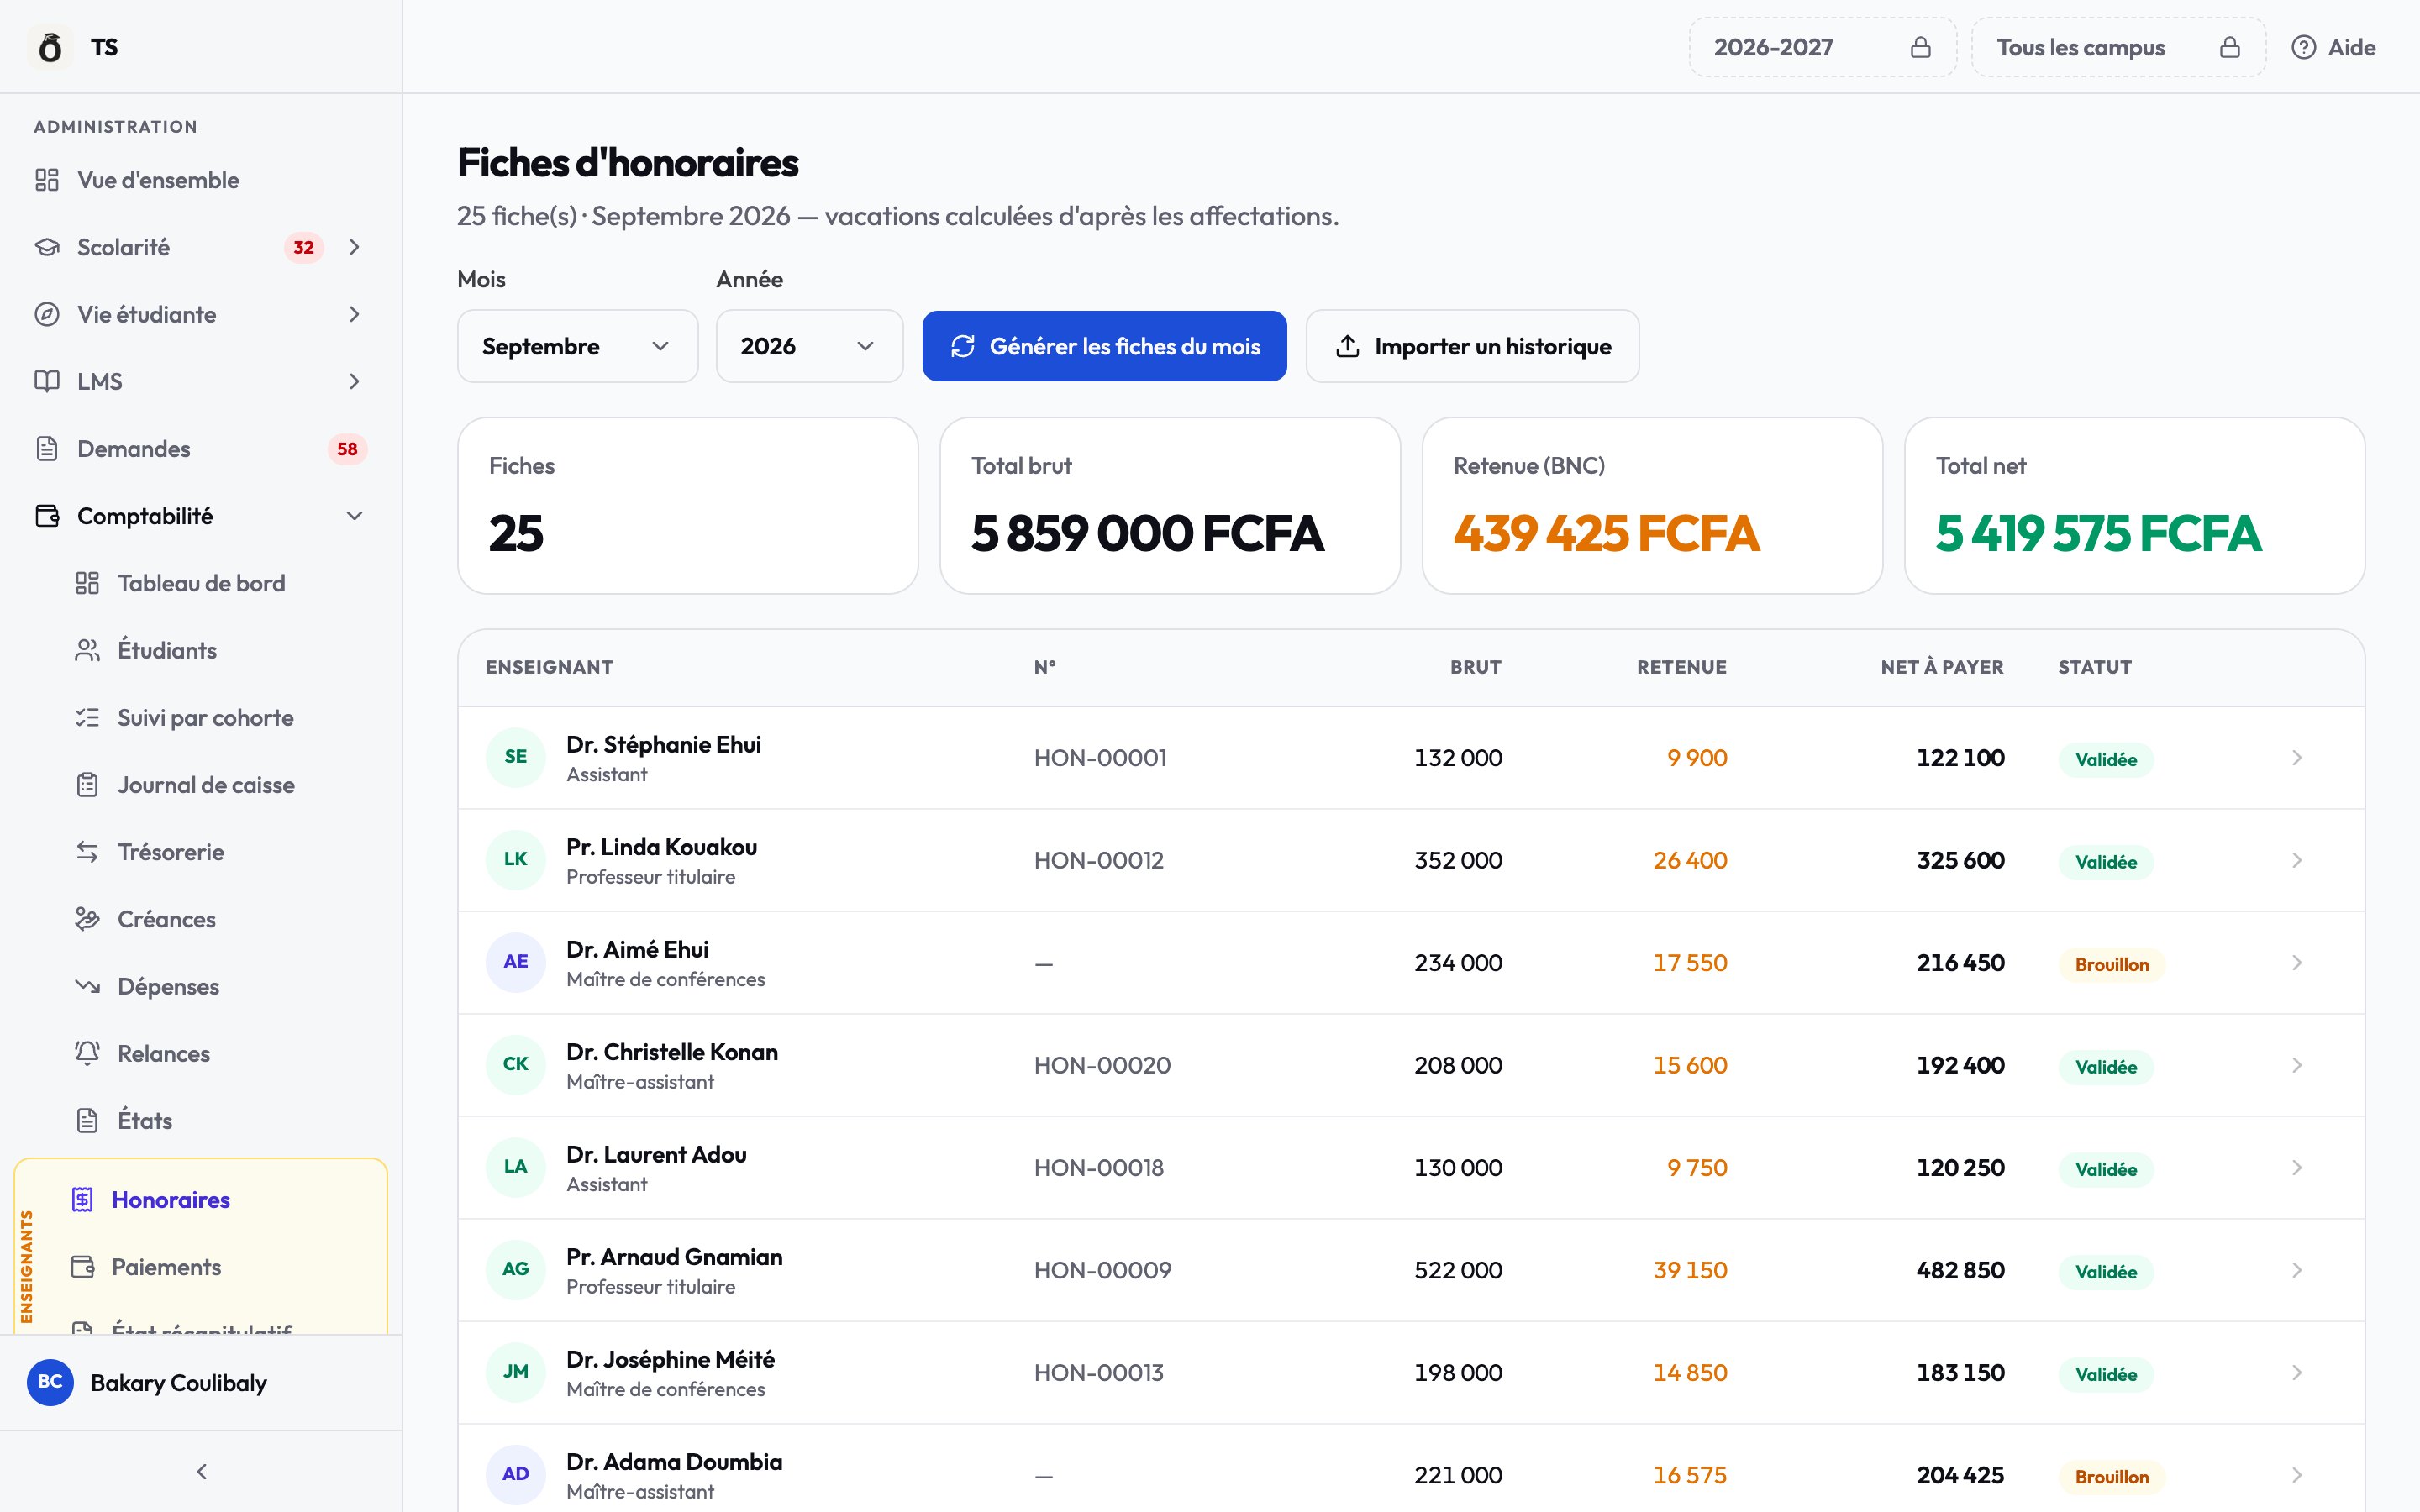This screenshot has width=2420, height=1512.
Task: Click the Étudiants people icon
Action: pos(87,650)
